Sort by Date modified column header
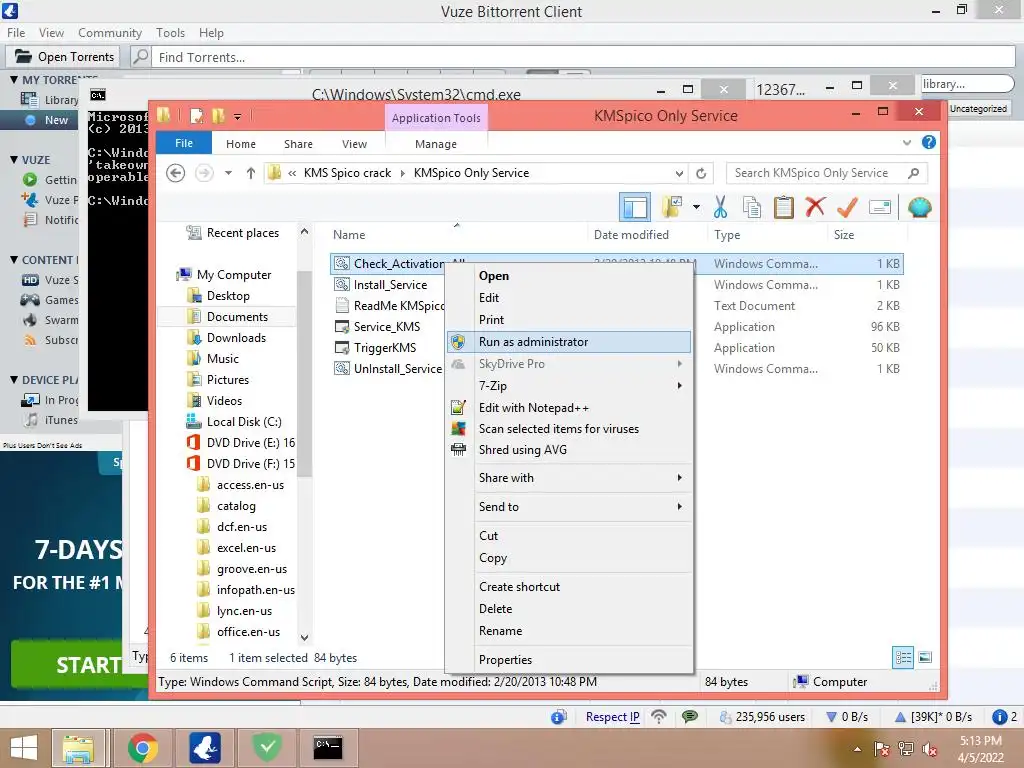This screenshot has height=768, width=1024. click(631, 234)
